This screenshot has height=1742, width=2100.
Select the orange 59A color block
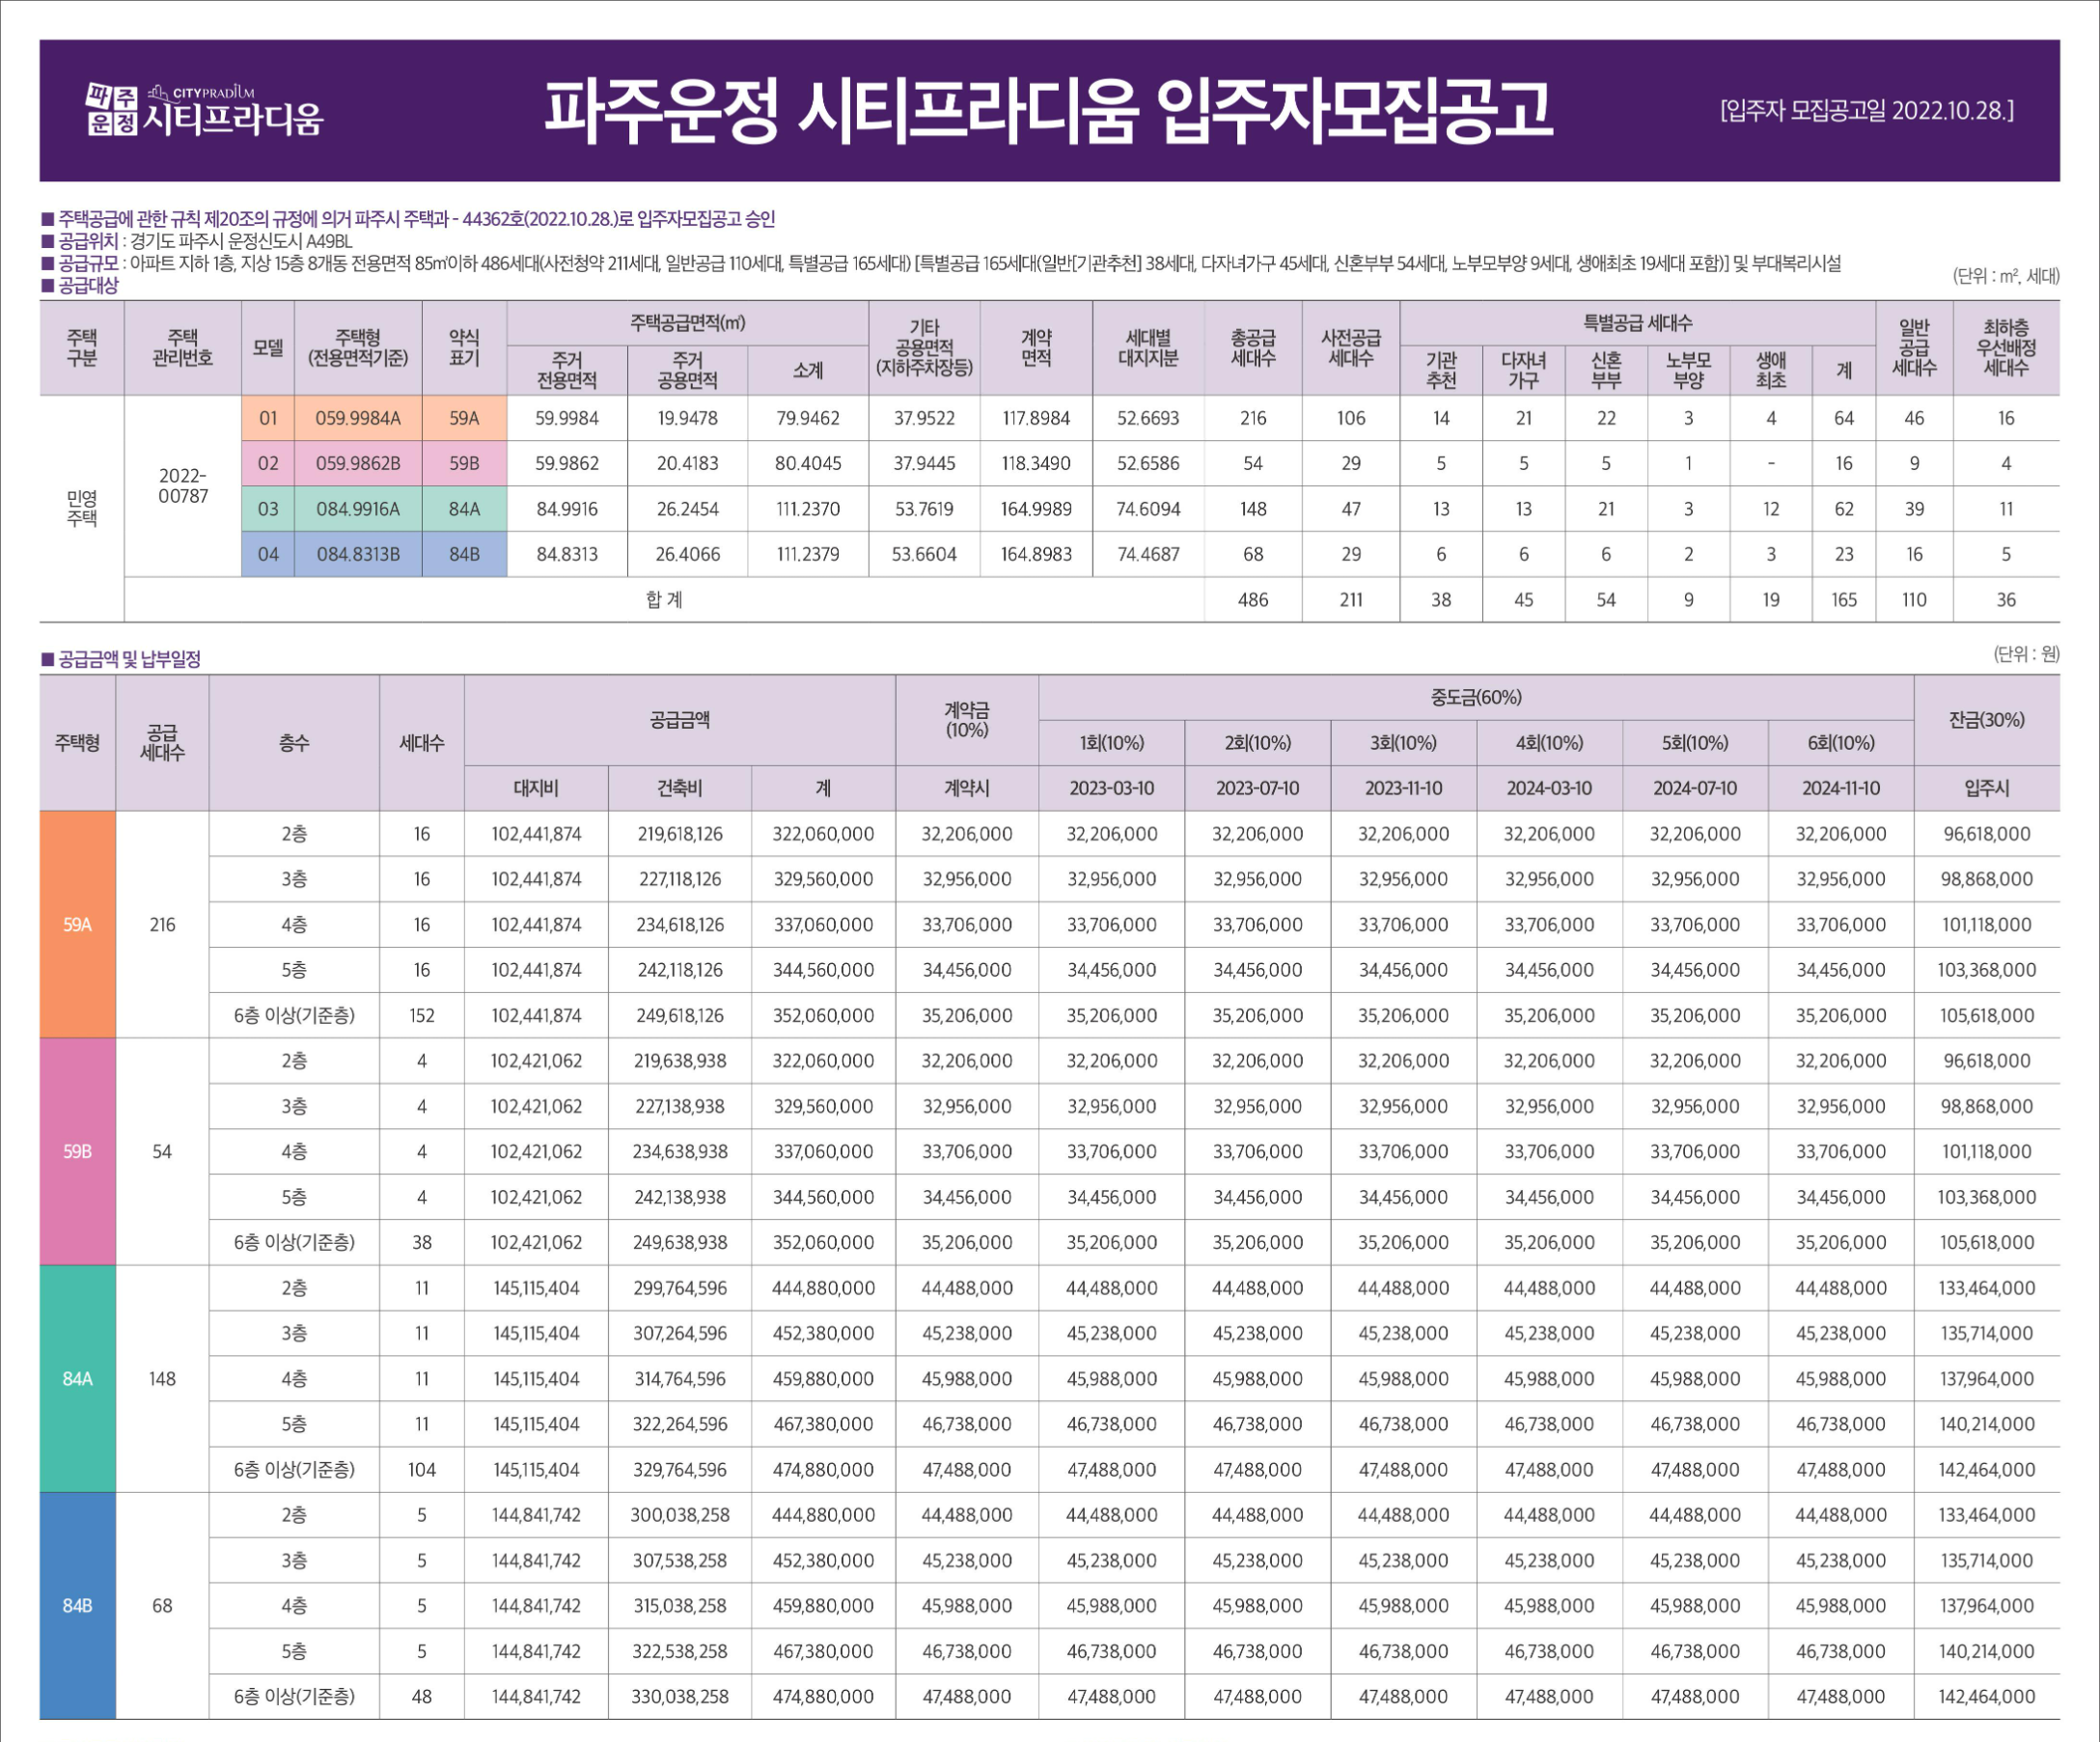pyautogui.click(x=77, y=924)
